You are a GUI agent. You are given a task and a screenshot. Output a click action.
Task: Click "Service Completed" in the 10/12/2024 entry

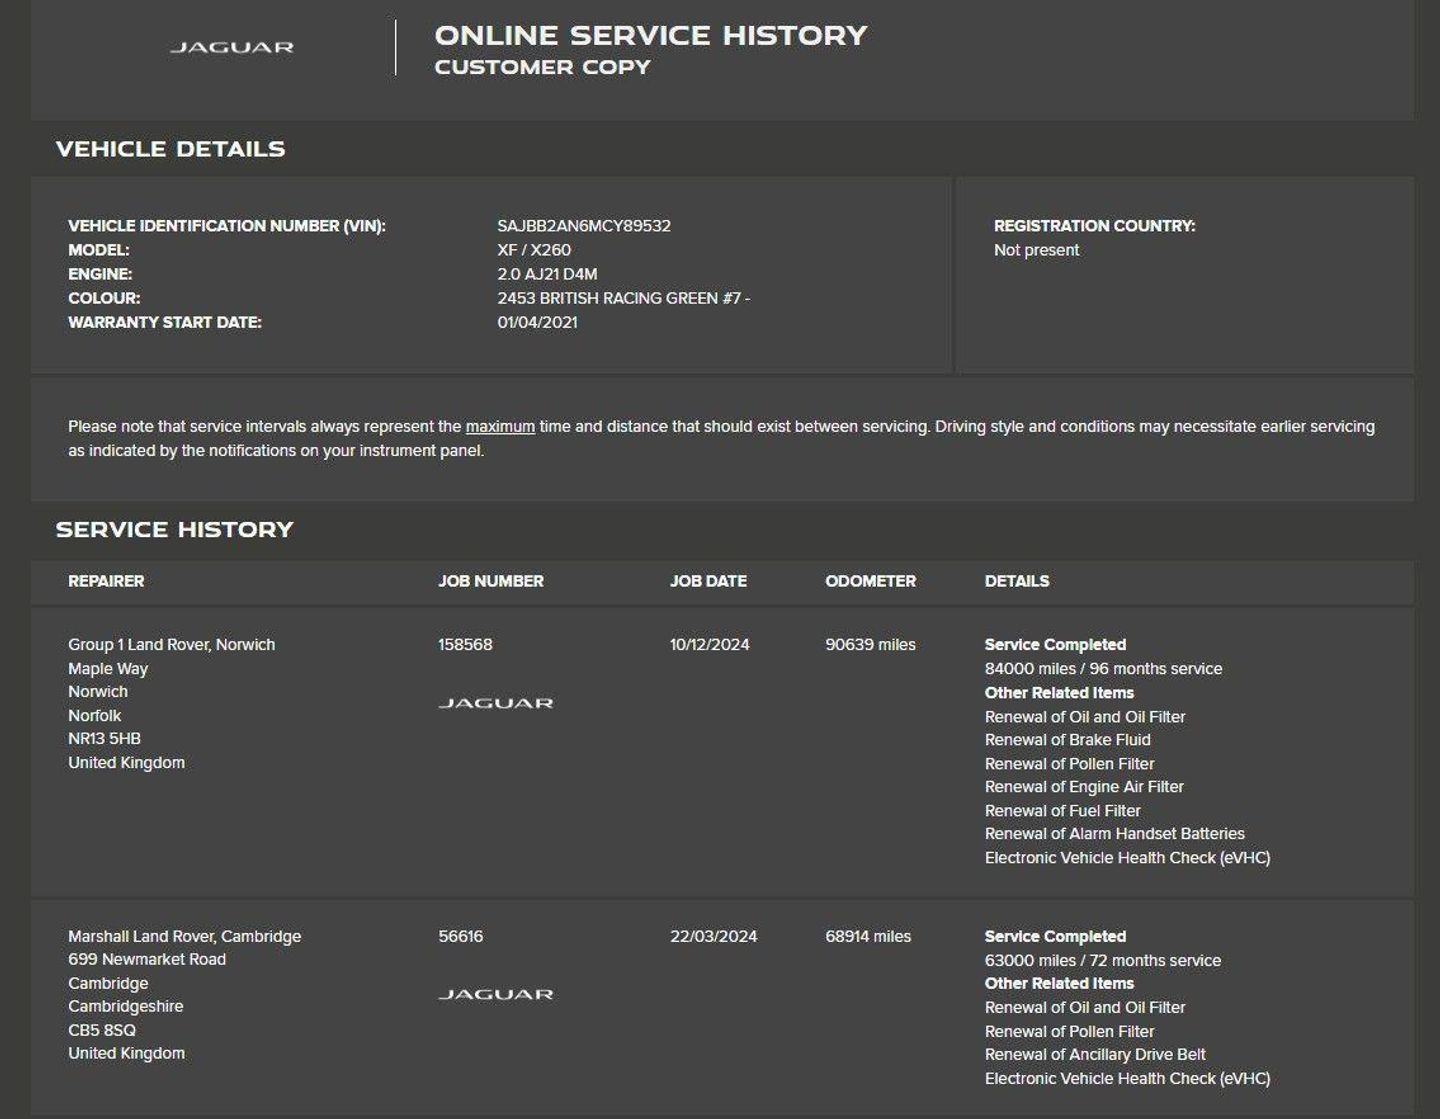pos(1056,645)
